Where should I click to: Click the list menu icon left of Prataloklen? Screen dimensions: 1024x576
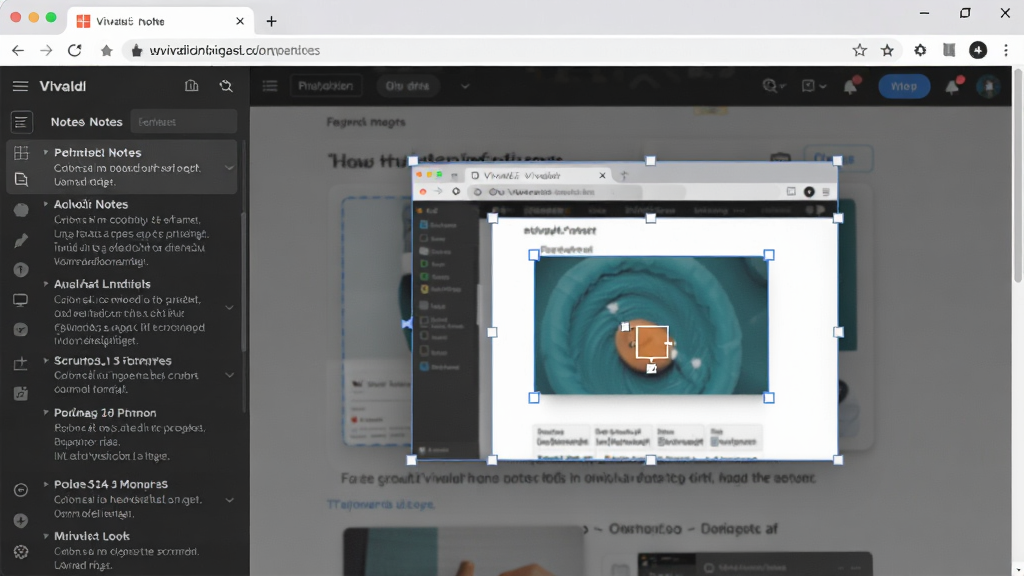pos(270,86)
